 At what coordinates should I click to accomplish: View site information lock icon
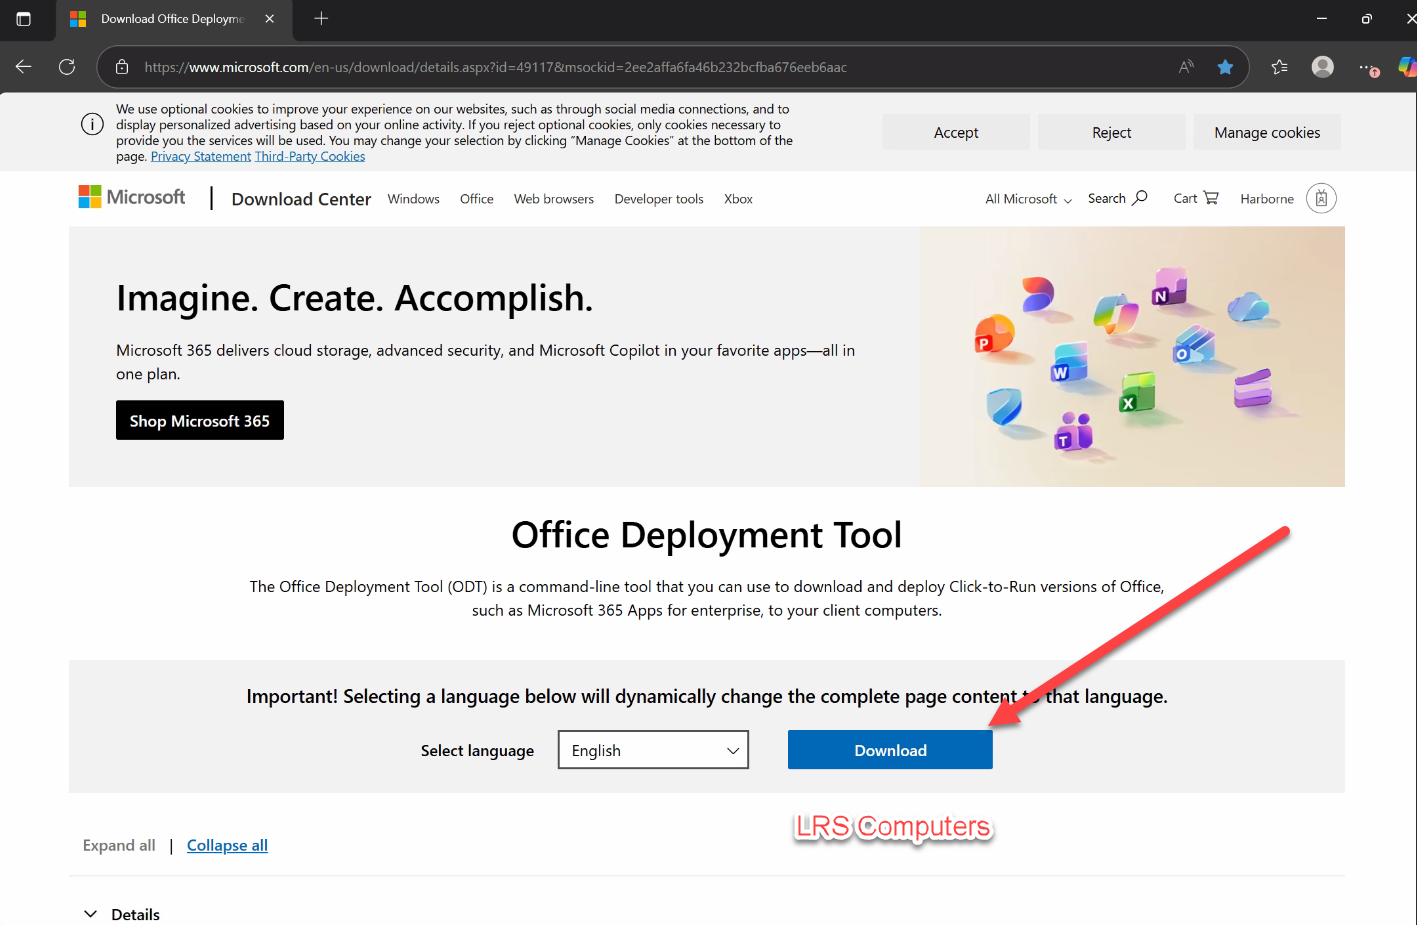[122, 67]
